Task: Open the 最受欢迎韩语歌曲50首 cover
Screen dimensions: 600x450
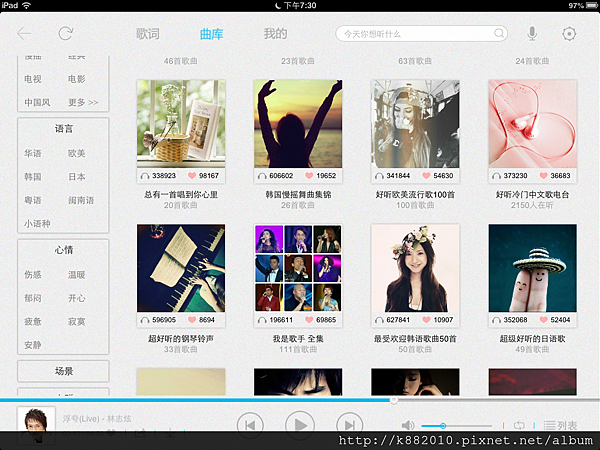Action: [x=415, y=268]
